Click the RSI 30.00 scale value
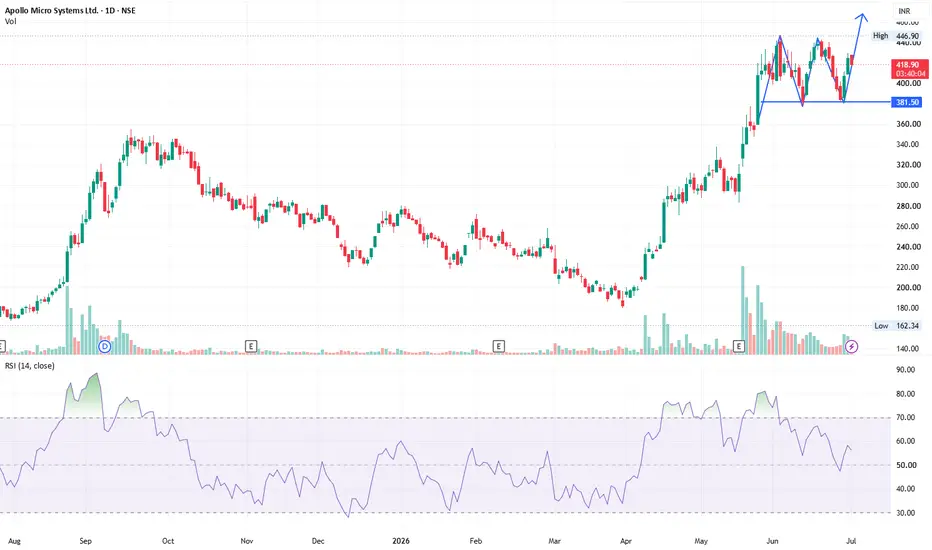 tap(905, 513)
